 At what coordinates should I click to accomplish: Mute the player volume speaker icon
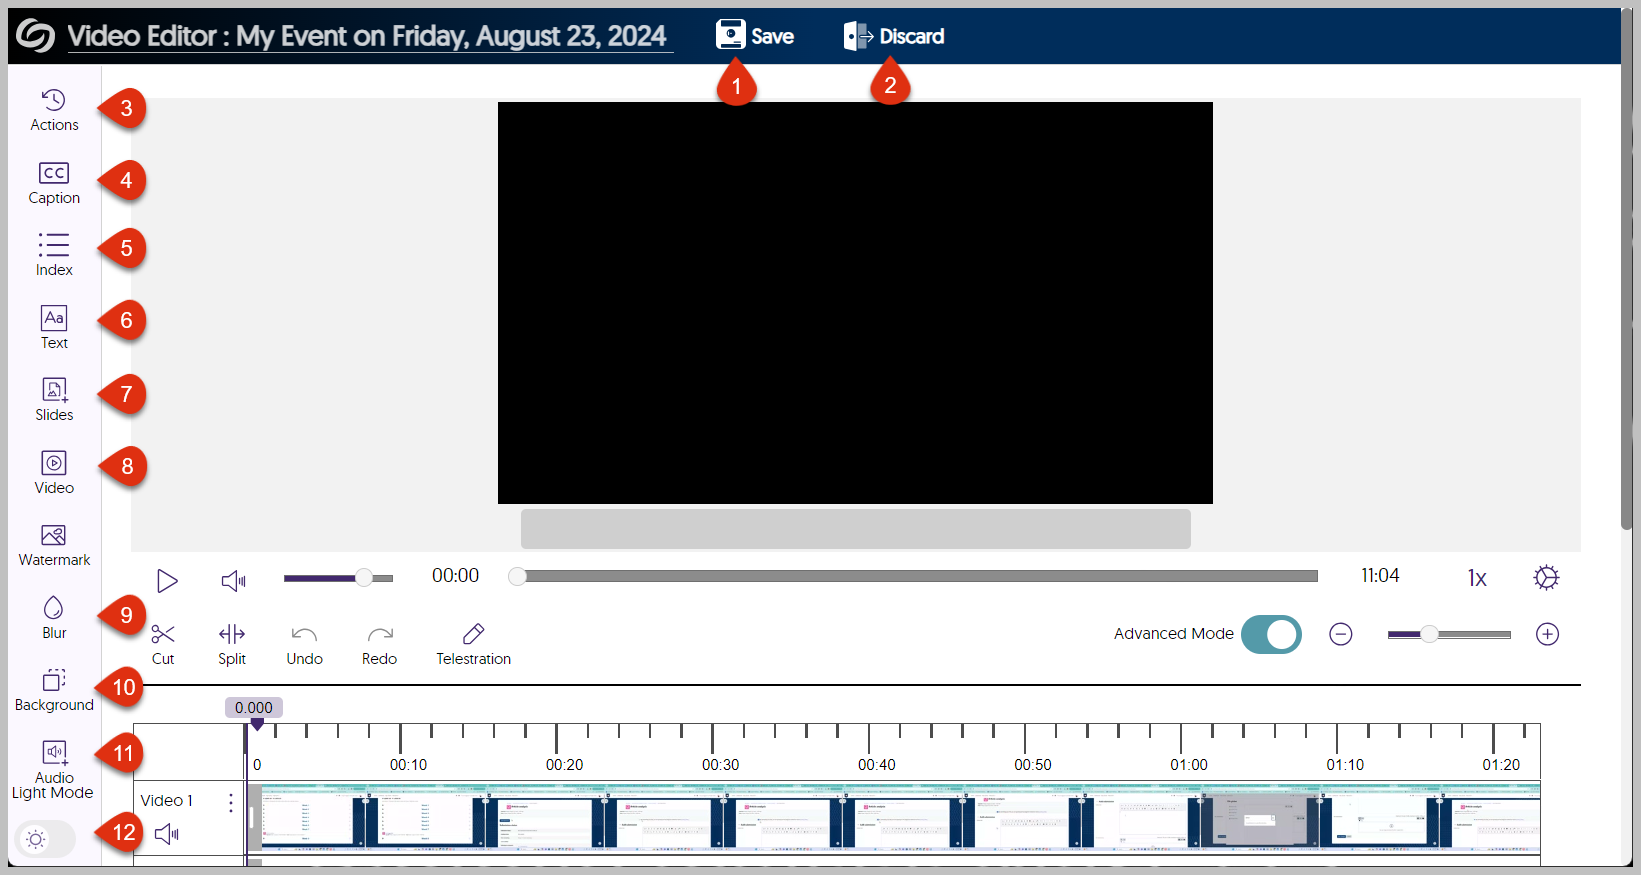[233, 581]
